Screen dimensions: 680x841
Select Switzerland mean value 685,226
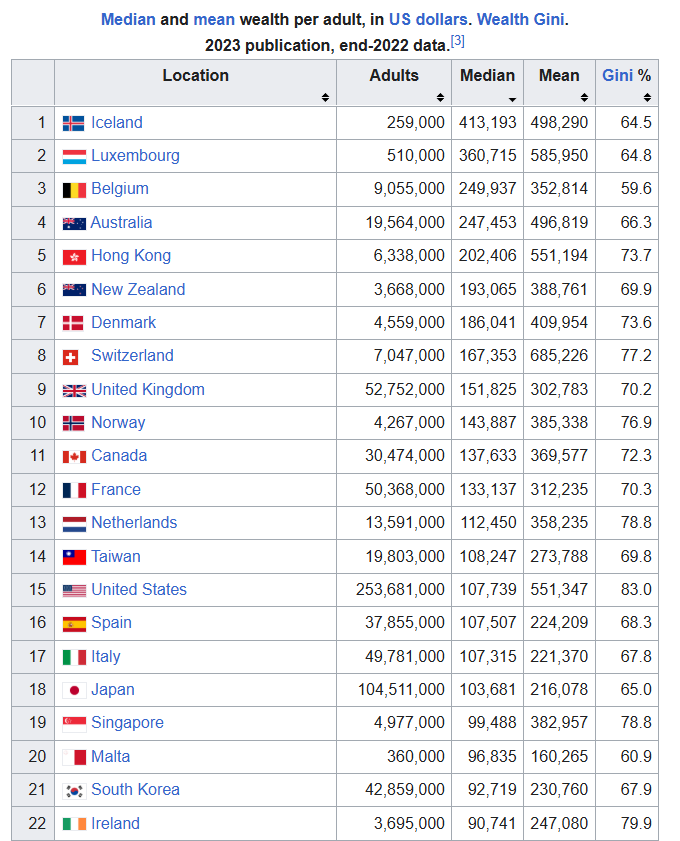(559, 356)
